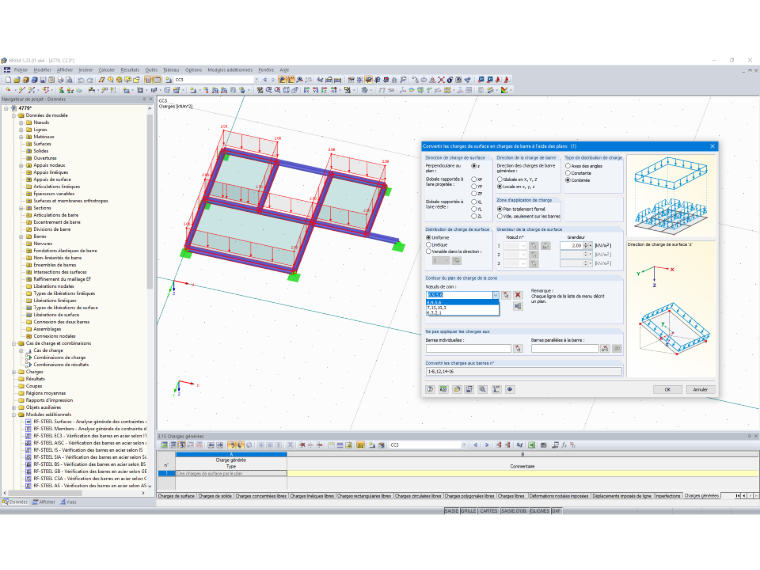760x570 pixels.
Task: Expand the Charges tree folder
Action: (x=15, y=372)
